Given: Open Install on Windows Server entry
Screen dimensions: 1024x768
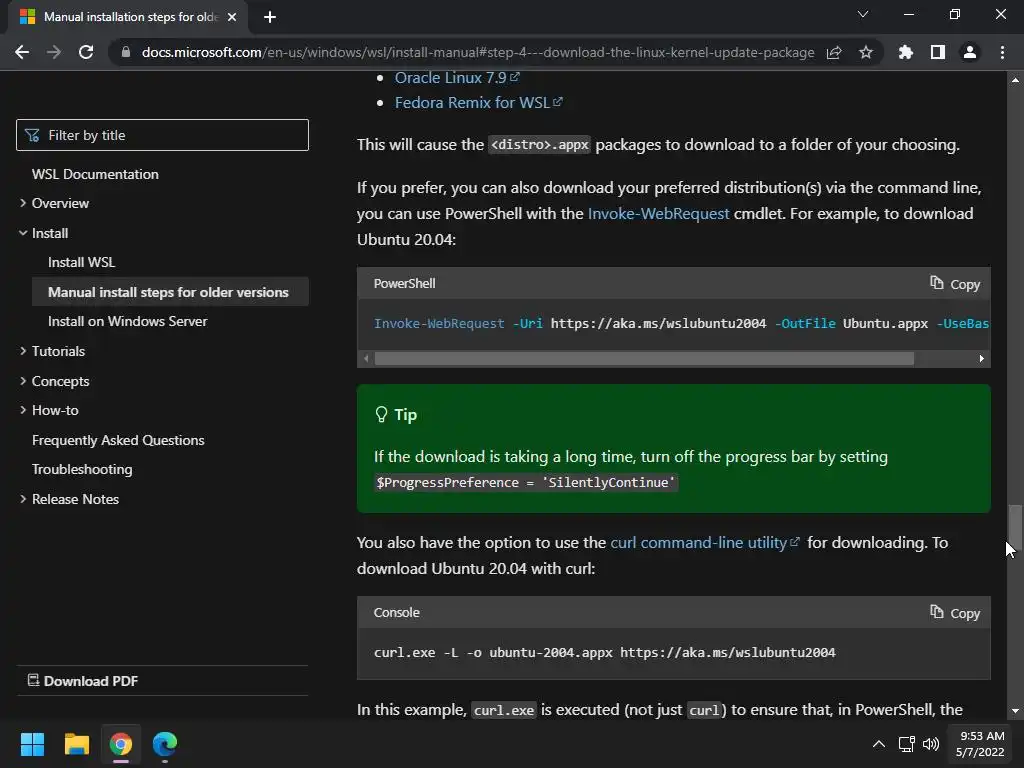Looking at the screenshot, I should tap(127, 321).
